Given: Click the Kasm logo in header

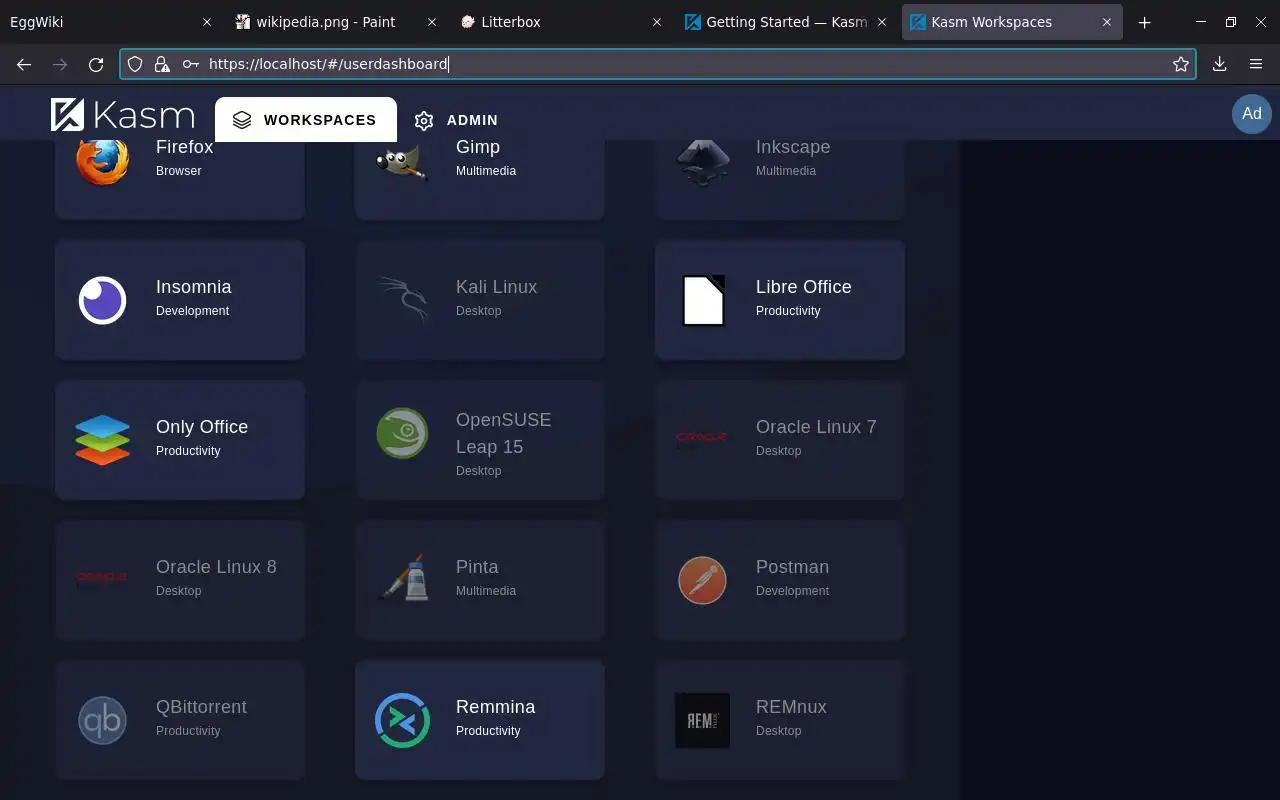Looking at the screenshot, I should [123, 115].
